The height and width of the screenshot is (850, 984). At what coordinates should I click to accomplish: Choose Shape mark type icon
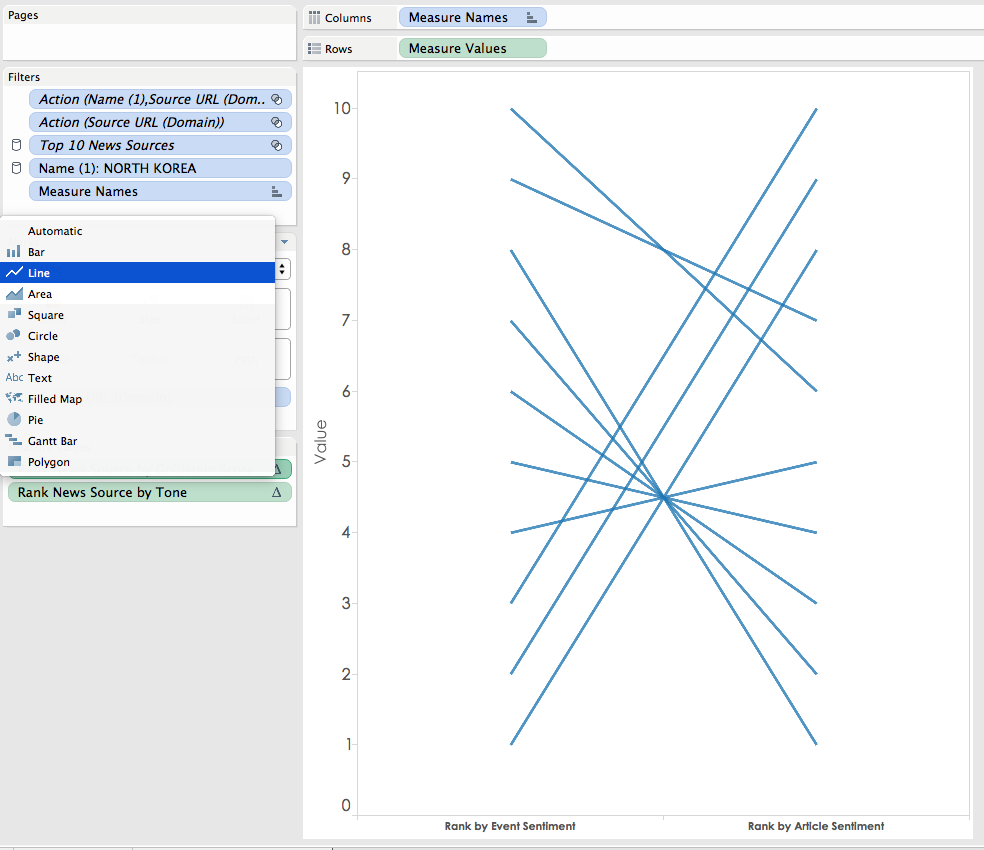[x=14, y=357]
